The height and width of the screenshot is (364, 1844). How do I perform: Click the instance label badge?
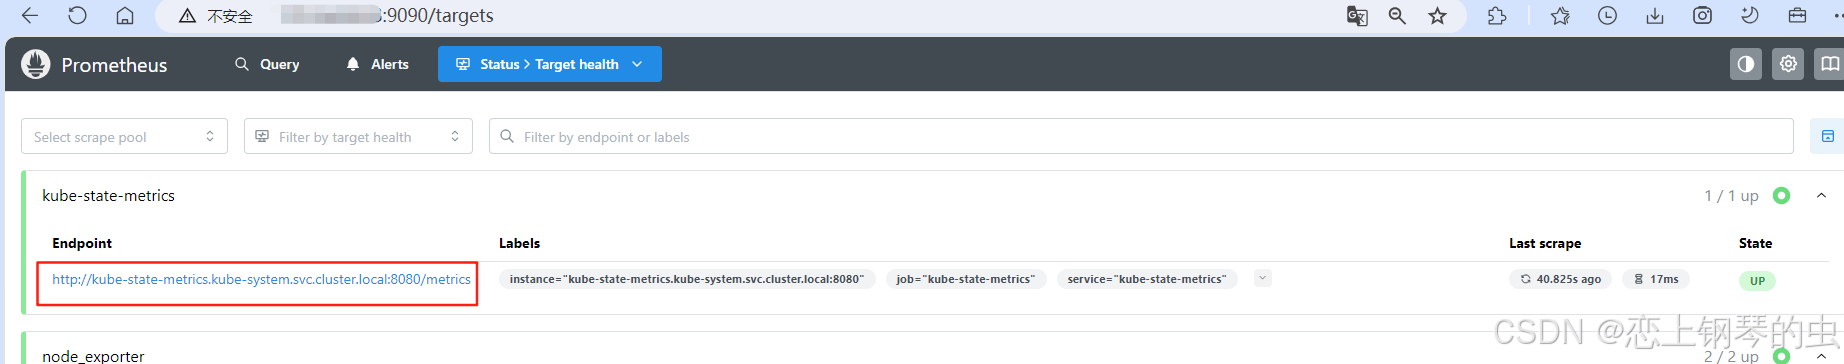[x=687, y=279]
